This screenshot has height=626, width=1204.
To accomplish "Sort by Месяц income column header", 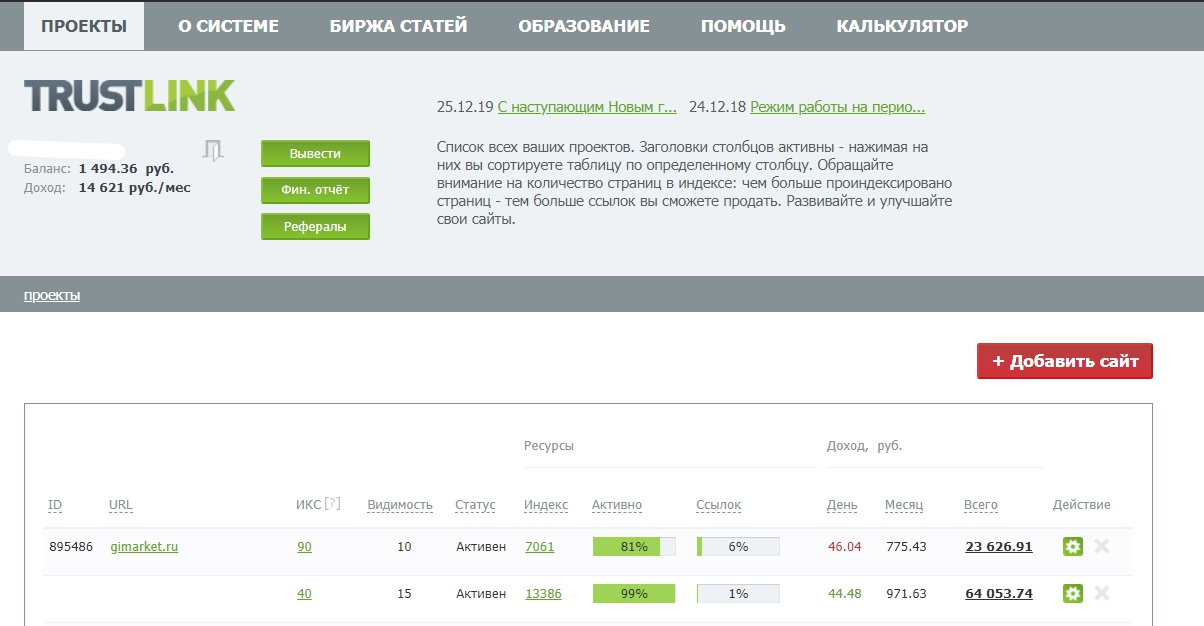I will [904, 505].
